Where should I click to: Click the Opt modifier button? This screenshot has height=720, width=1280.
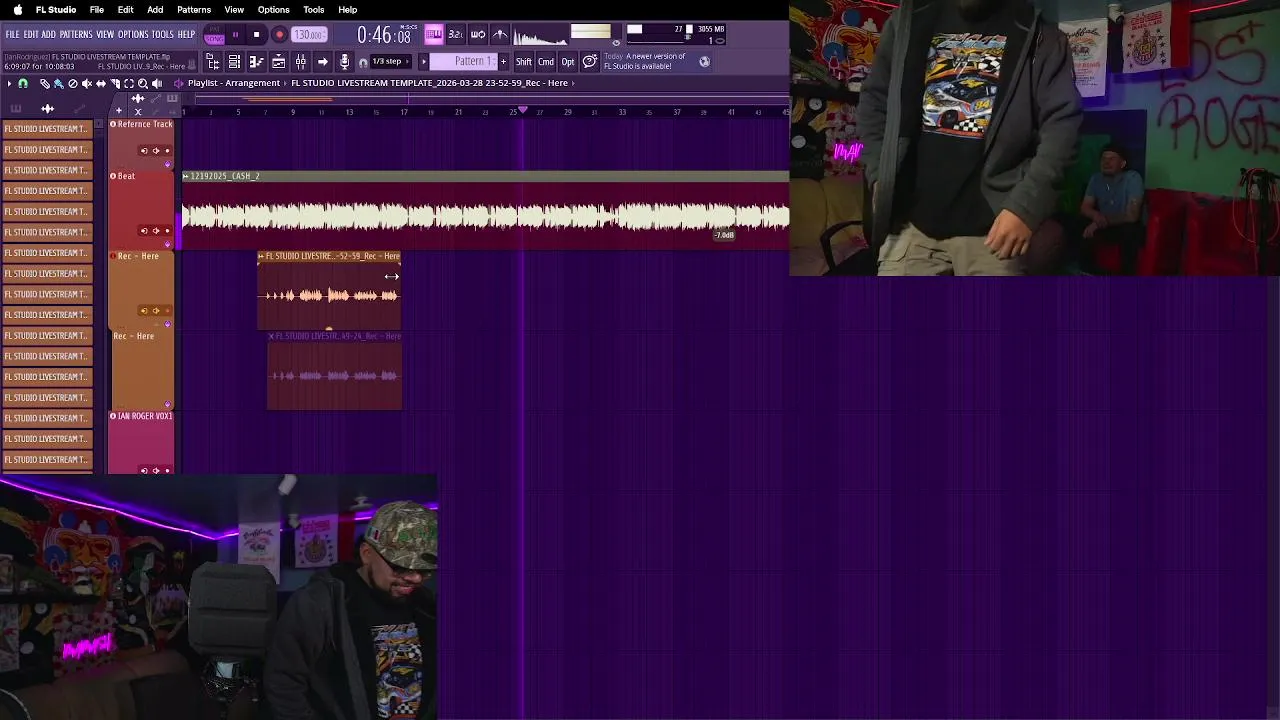point(568,62)
